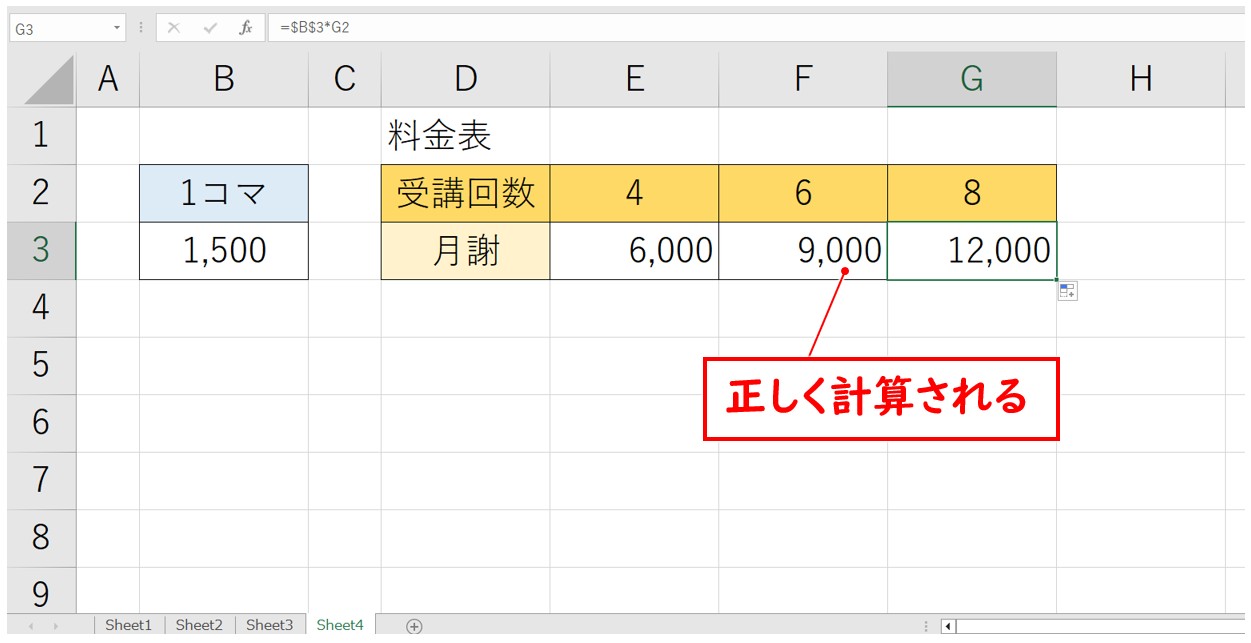Select row 5 header
1251x643 pixels.
tap(41, 366)
